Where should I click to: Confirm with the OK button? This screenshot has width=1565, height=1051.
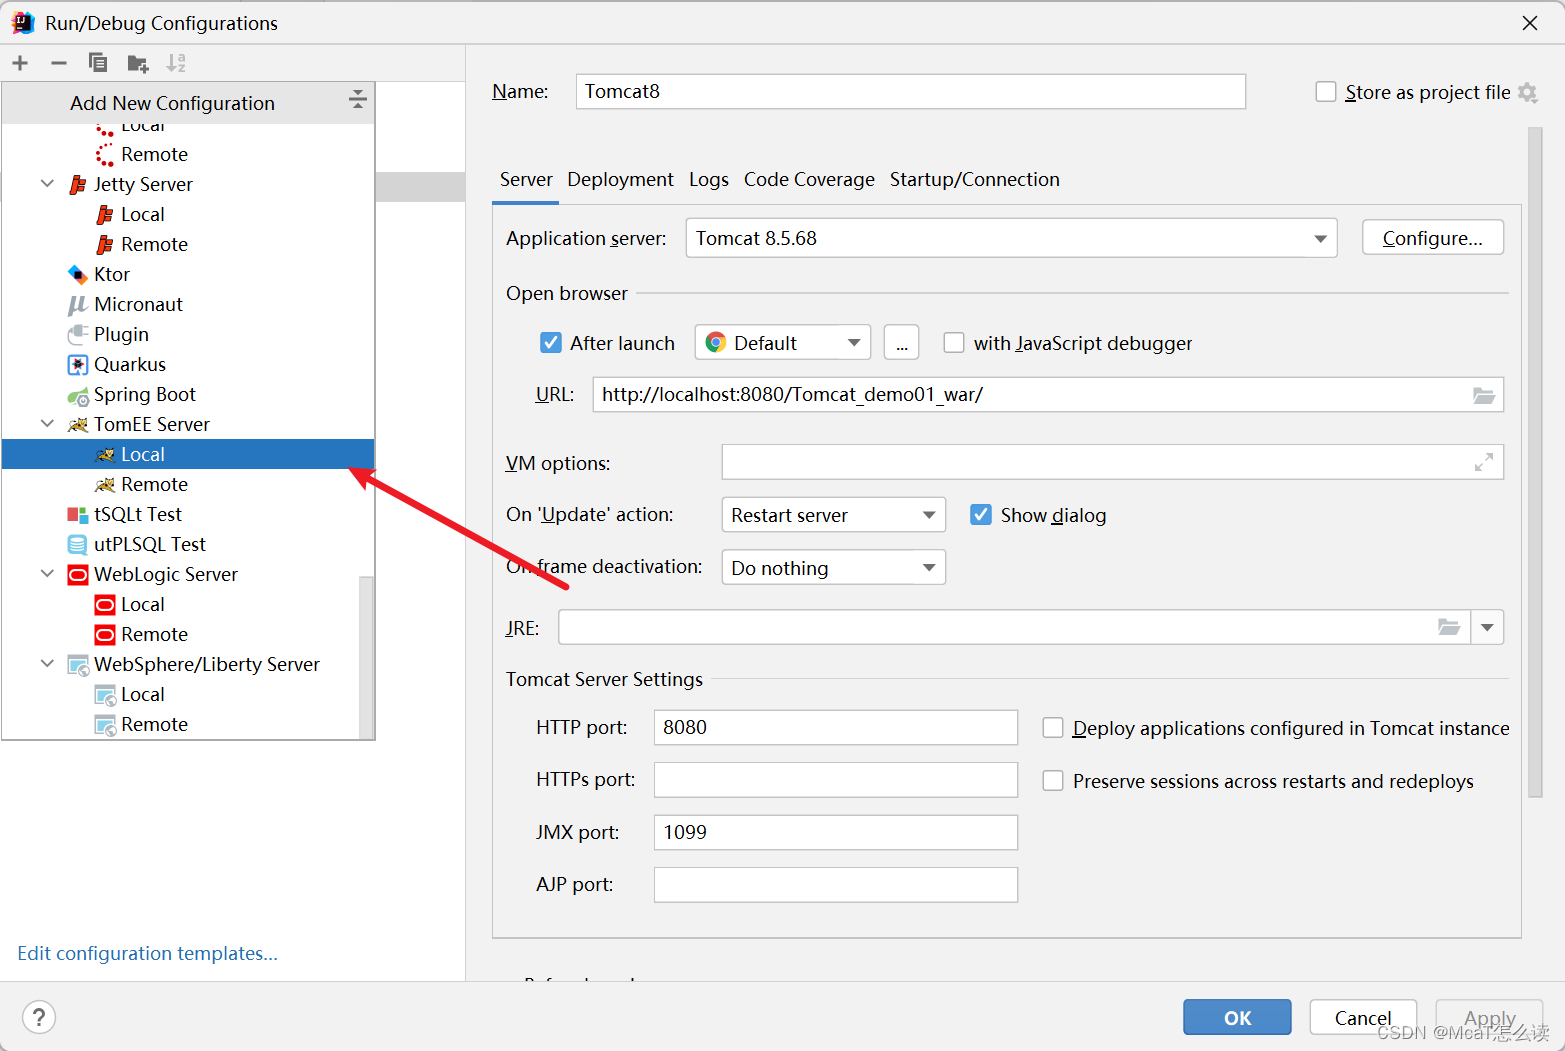(1237, 1017)
